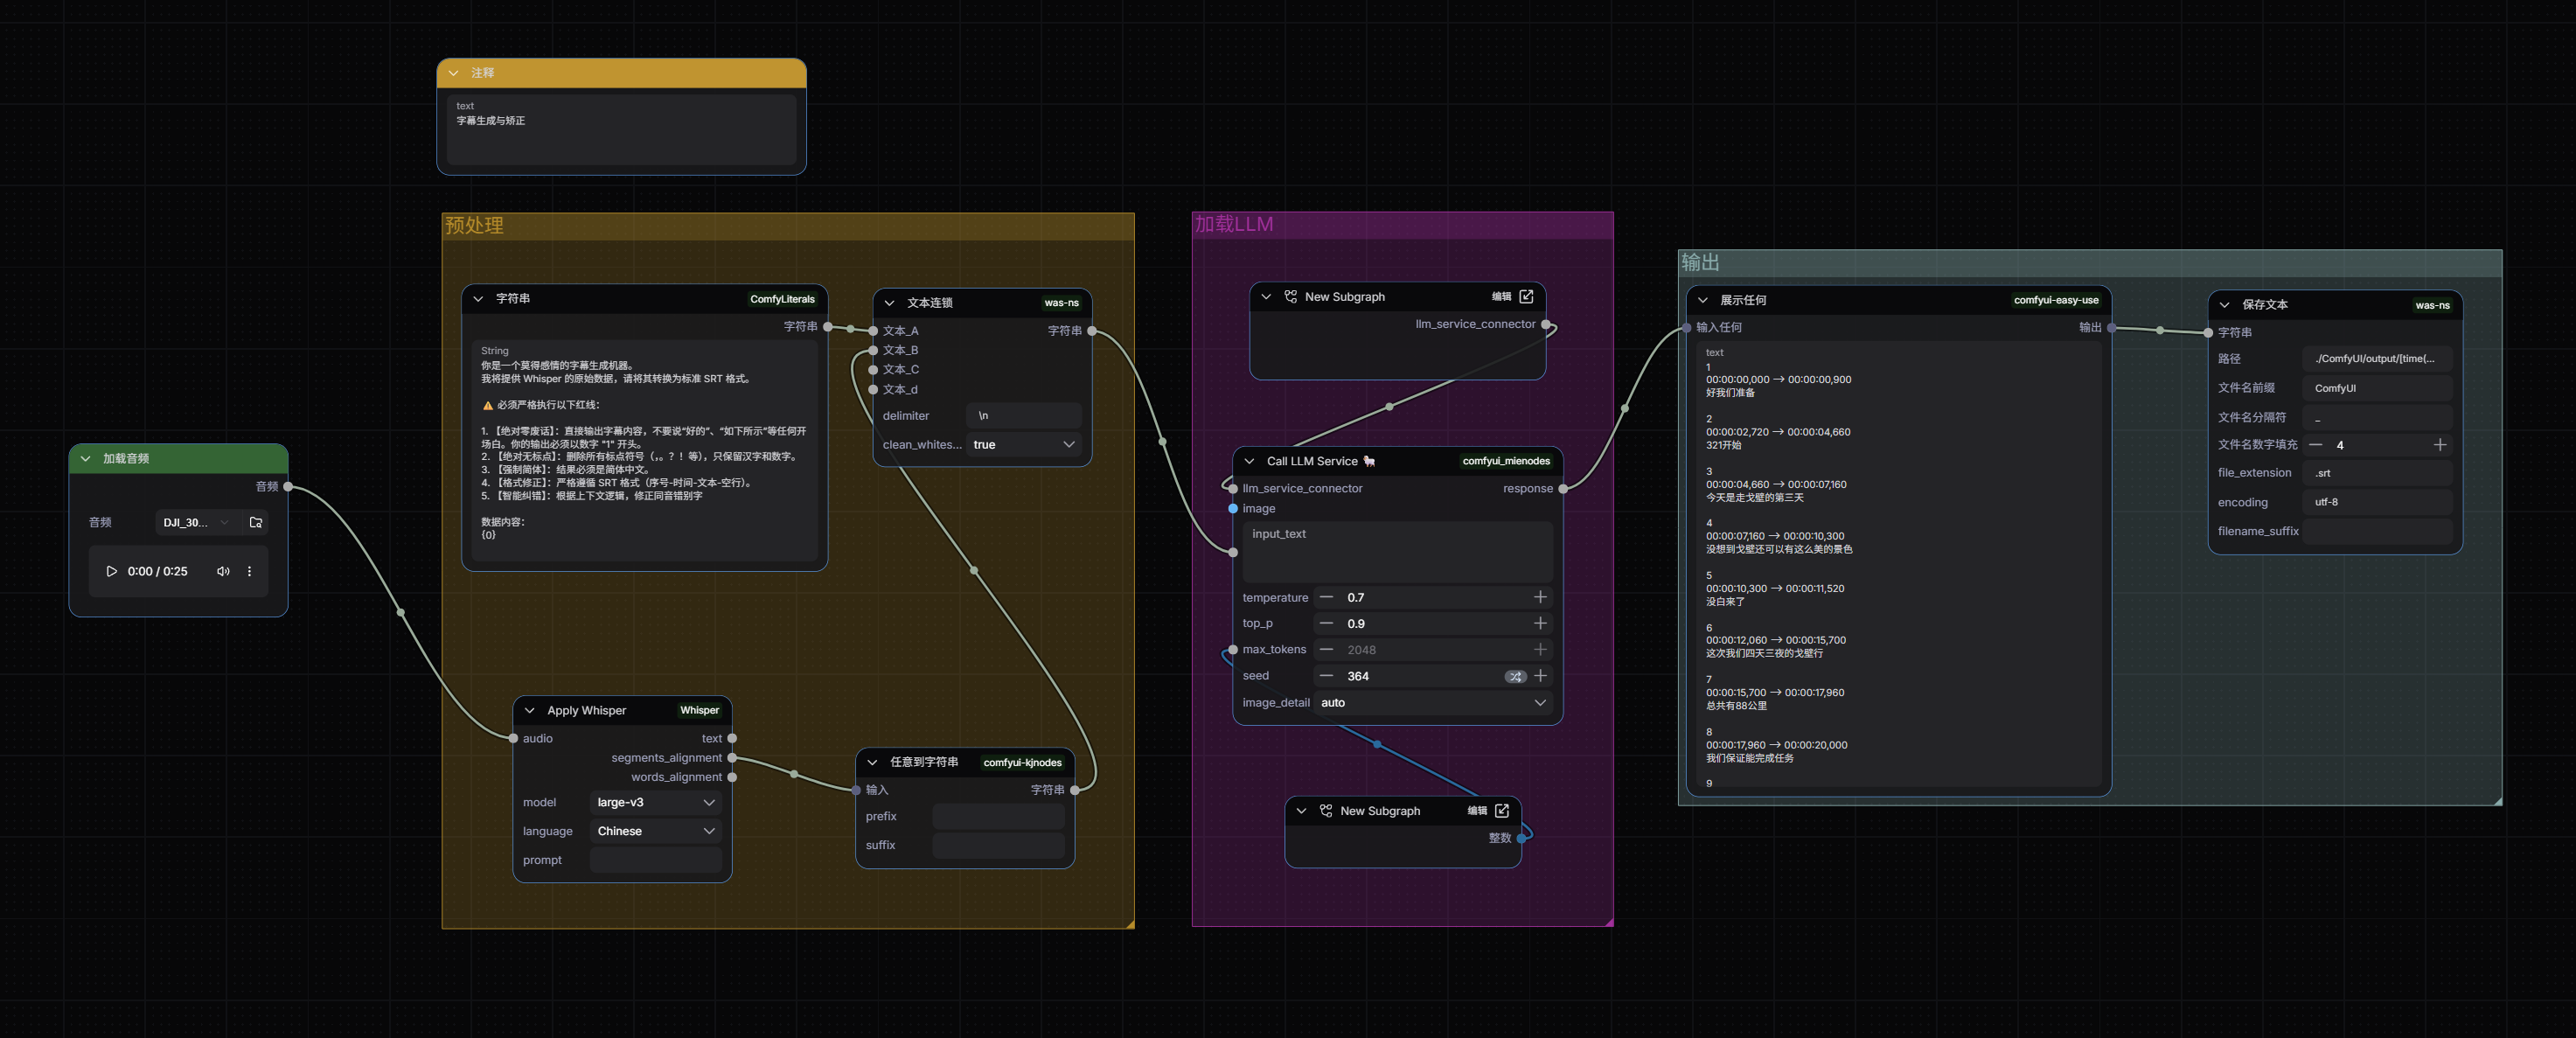Click the audio file browse folder icon

click(256, 522)
